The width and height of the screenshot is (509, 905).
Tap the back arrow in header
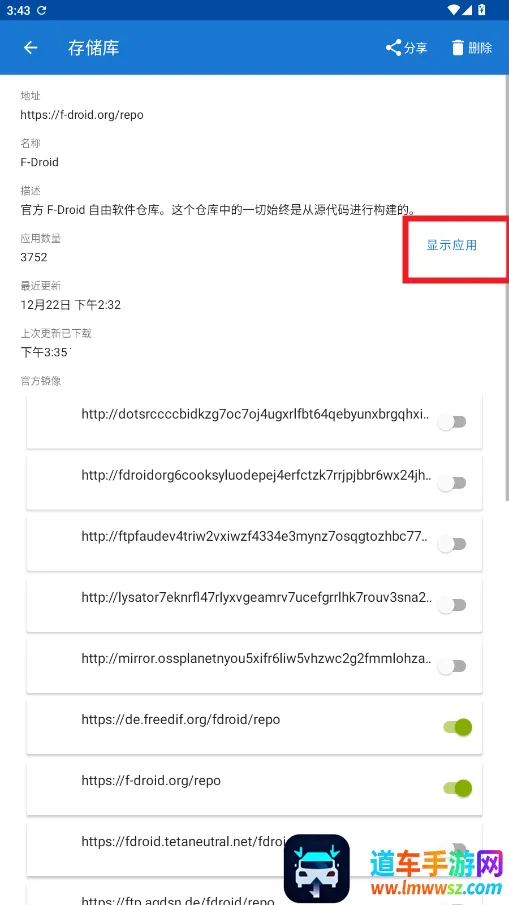click(30, 48)
